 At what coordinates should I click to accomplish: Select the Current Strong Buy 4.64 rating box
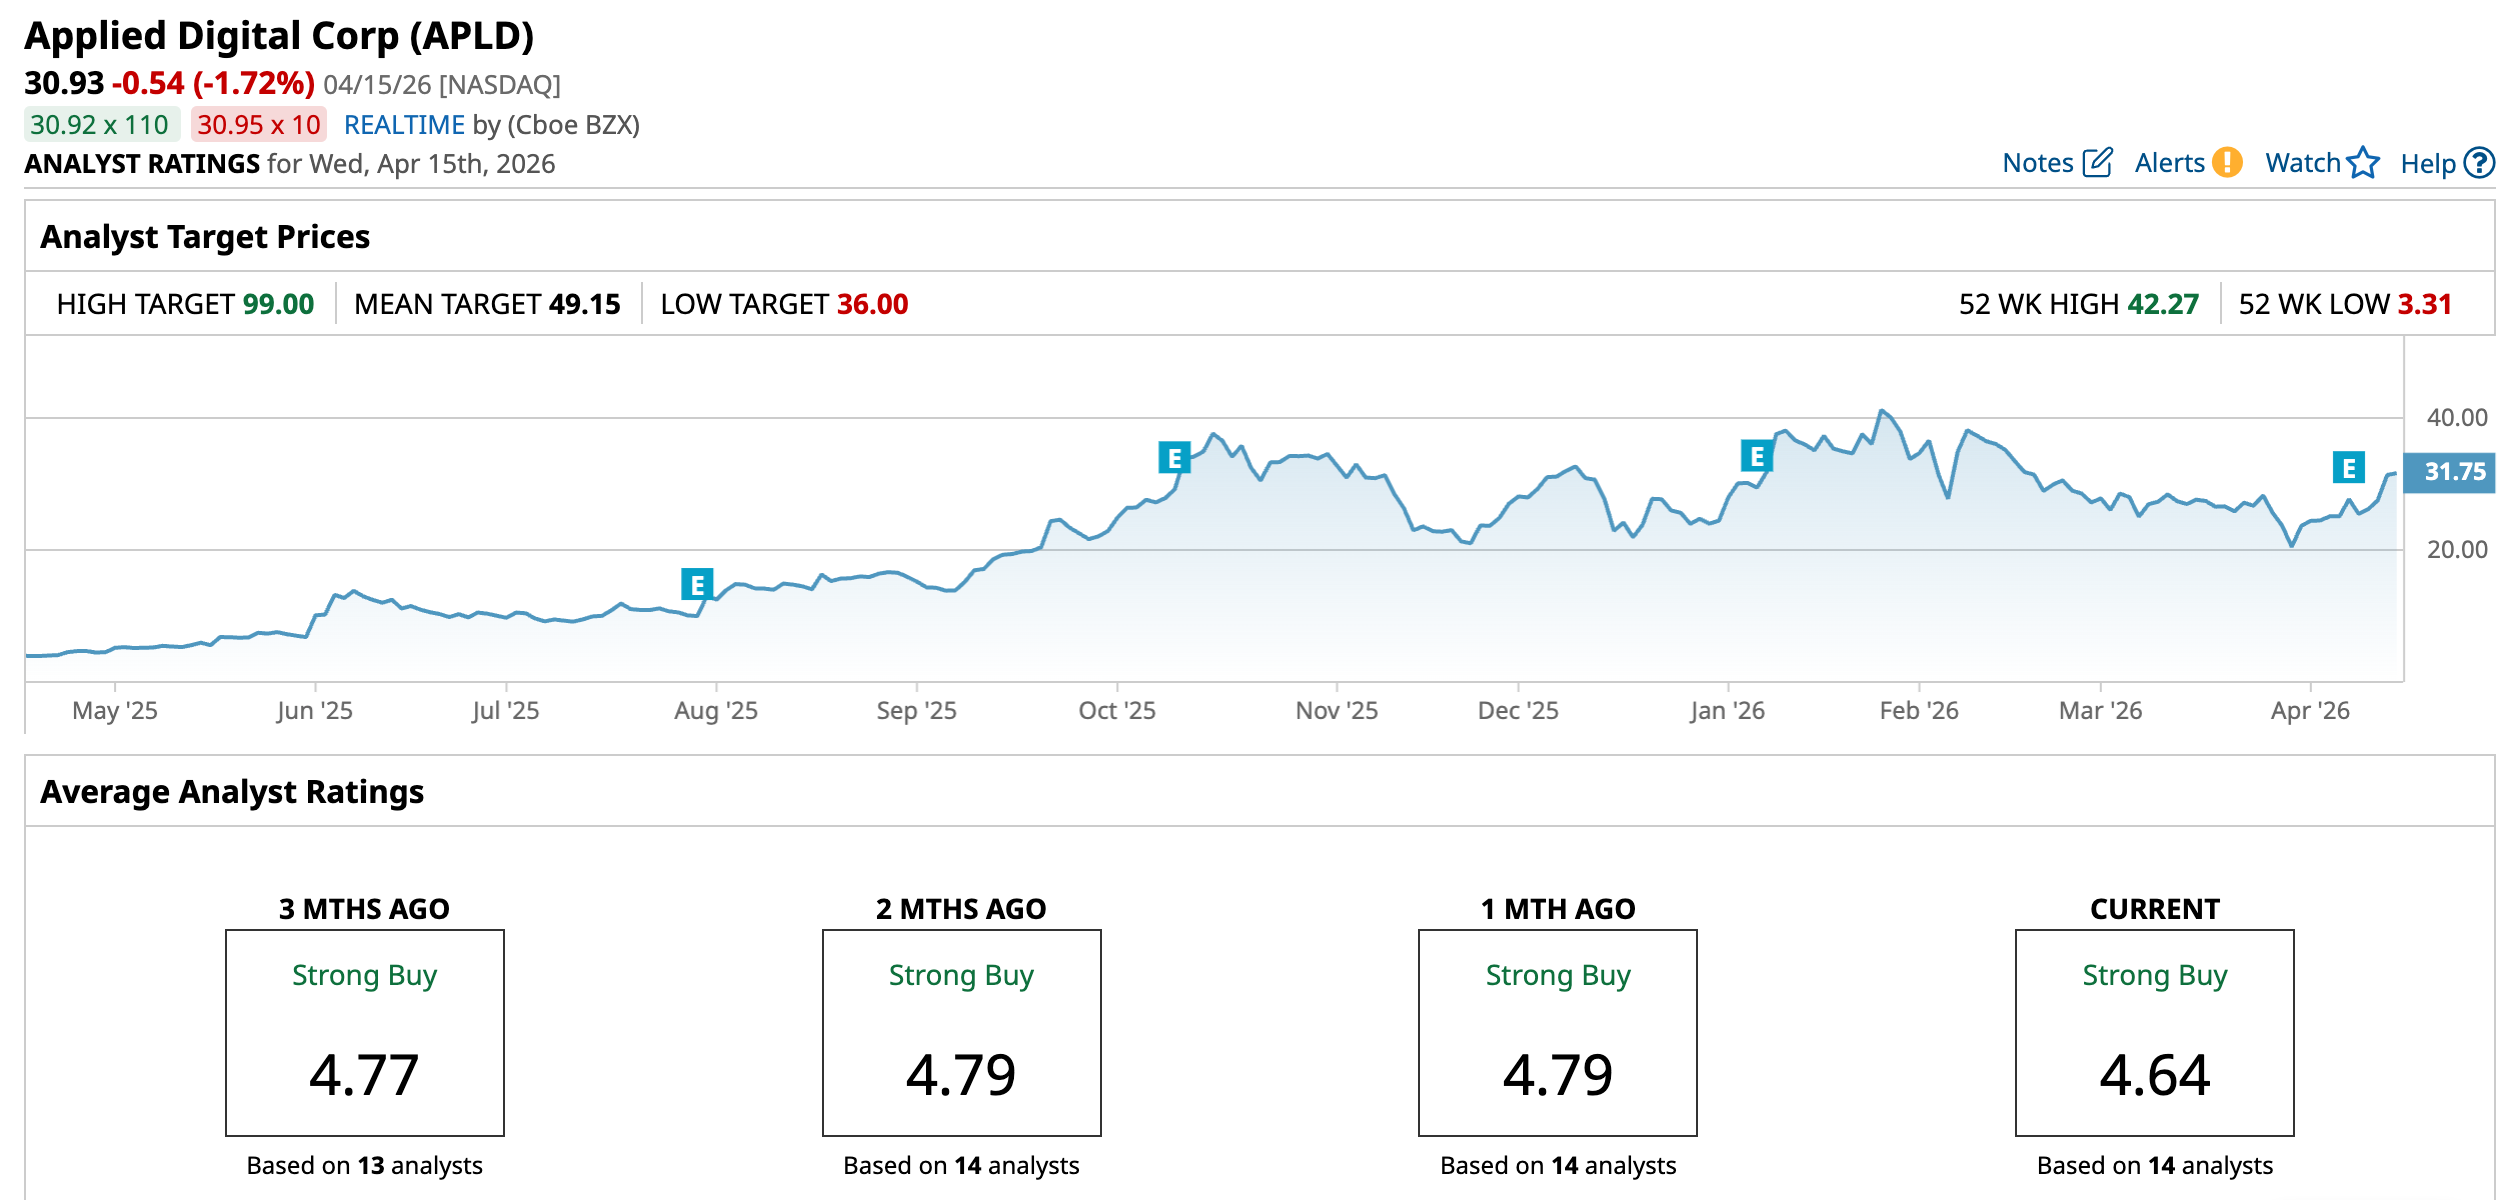click(2154, 1032)
